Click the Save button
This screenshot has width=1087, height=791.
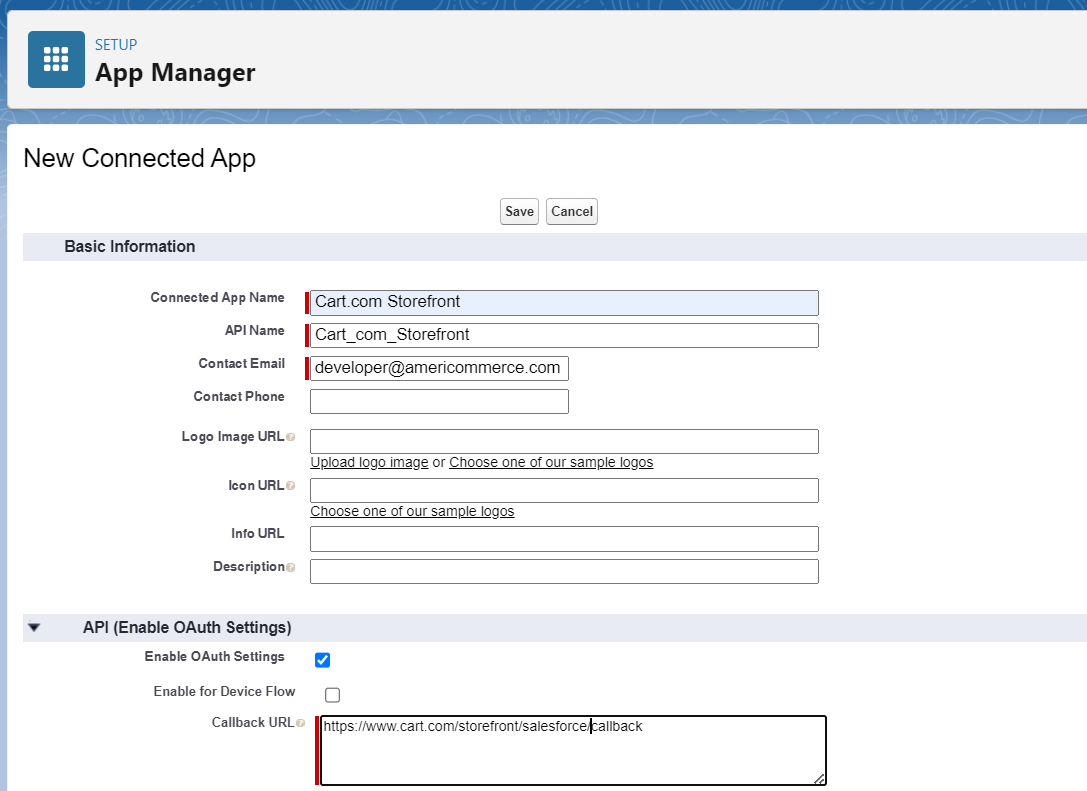519,211
